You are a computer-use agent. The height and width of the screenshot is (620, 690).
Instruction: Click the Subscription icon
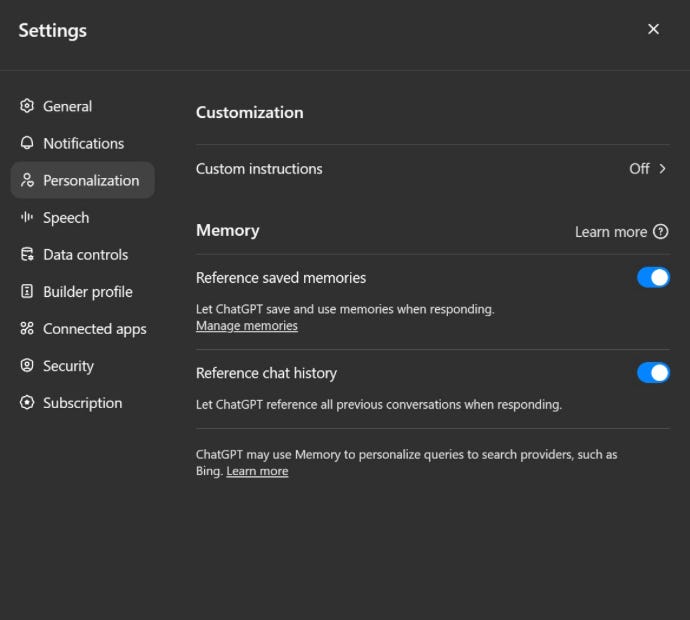(27, 403)
